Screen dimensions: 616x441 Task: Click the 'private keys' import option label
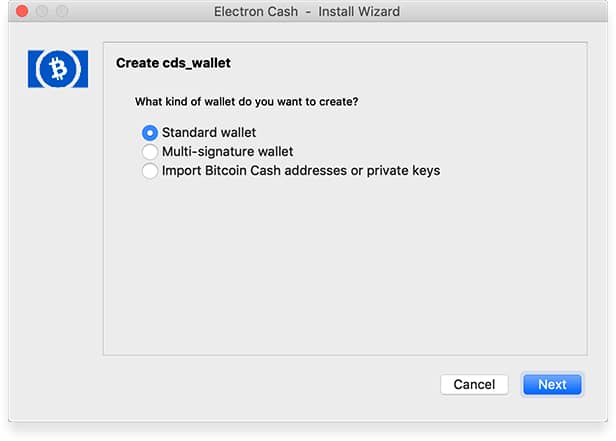[x=301, y=171]
